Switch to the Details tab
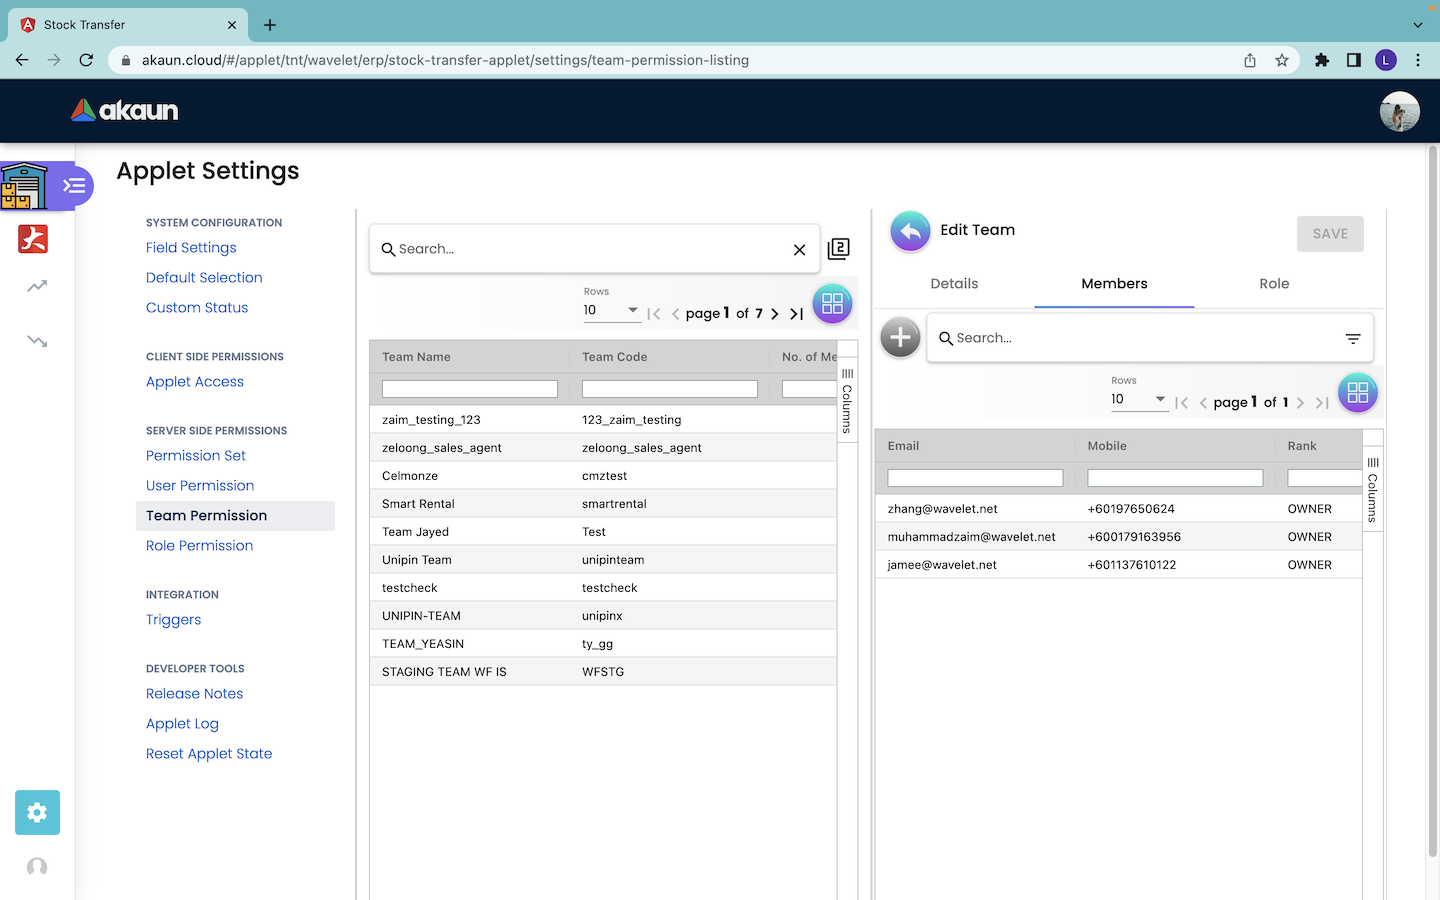This screenshot has height=900, width=1440. (954, 284)
